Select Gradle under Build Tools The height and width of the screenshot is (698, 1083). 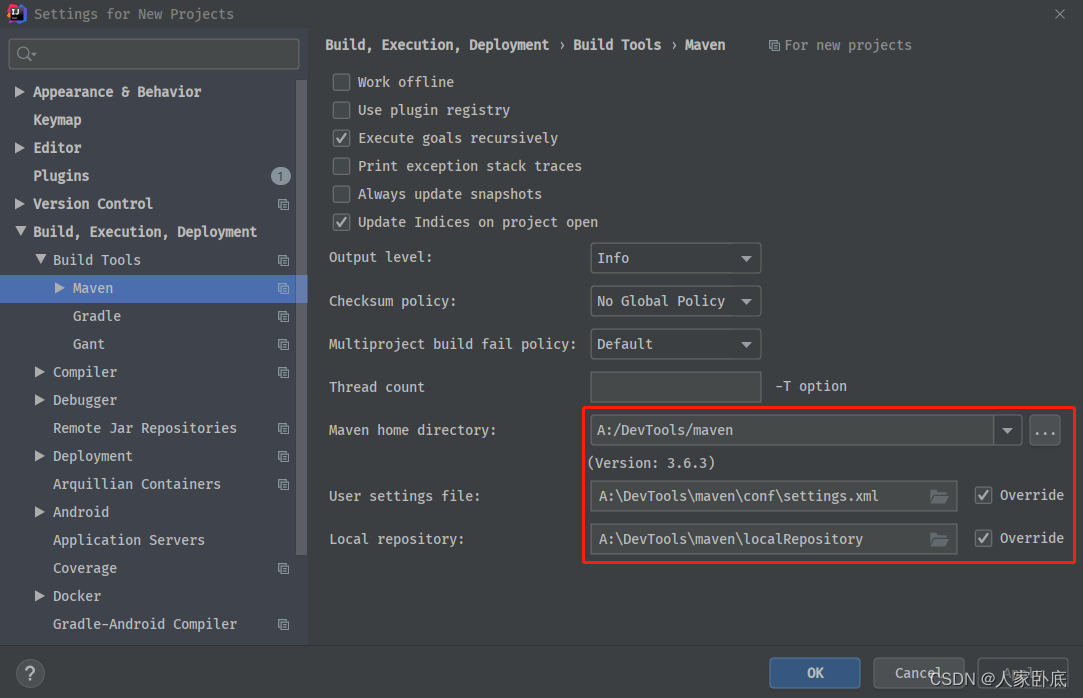pyautogui.click(x=97, y=316)
